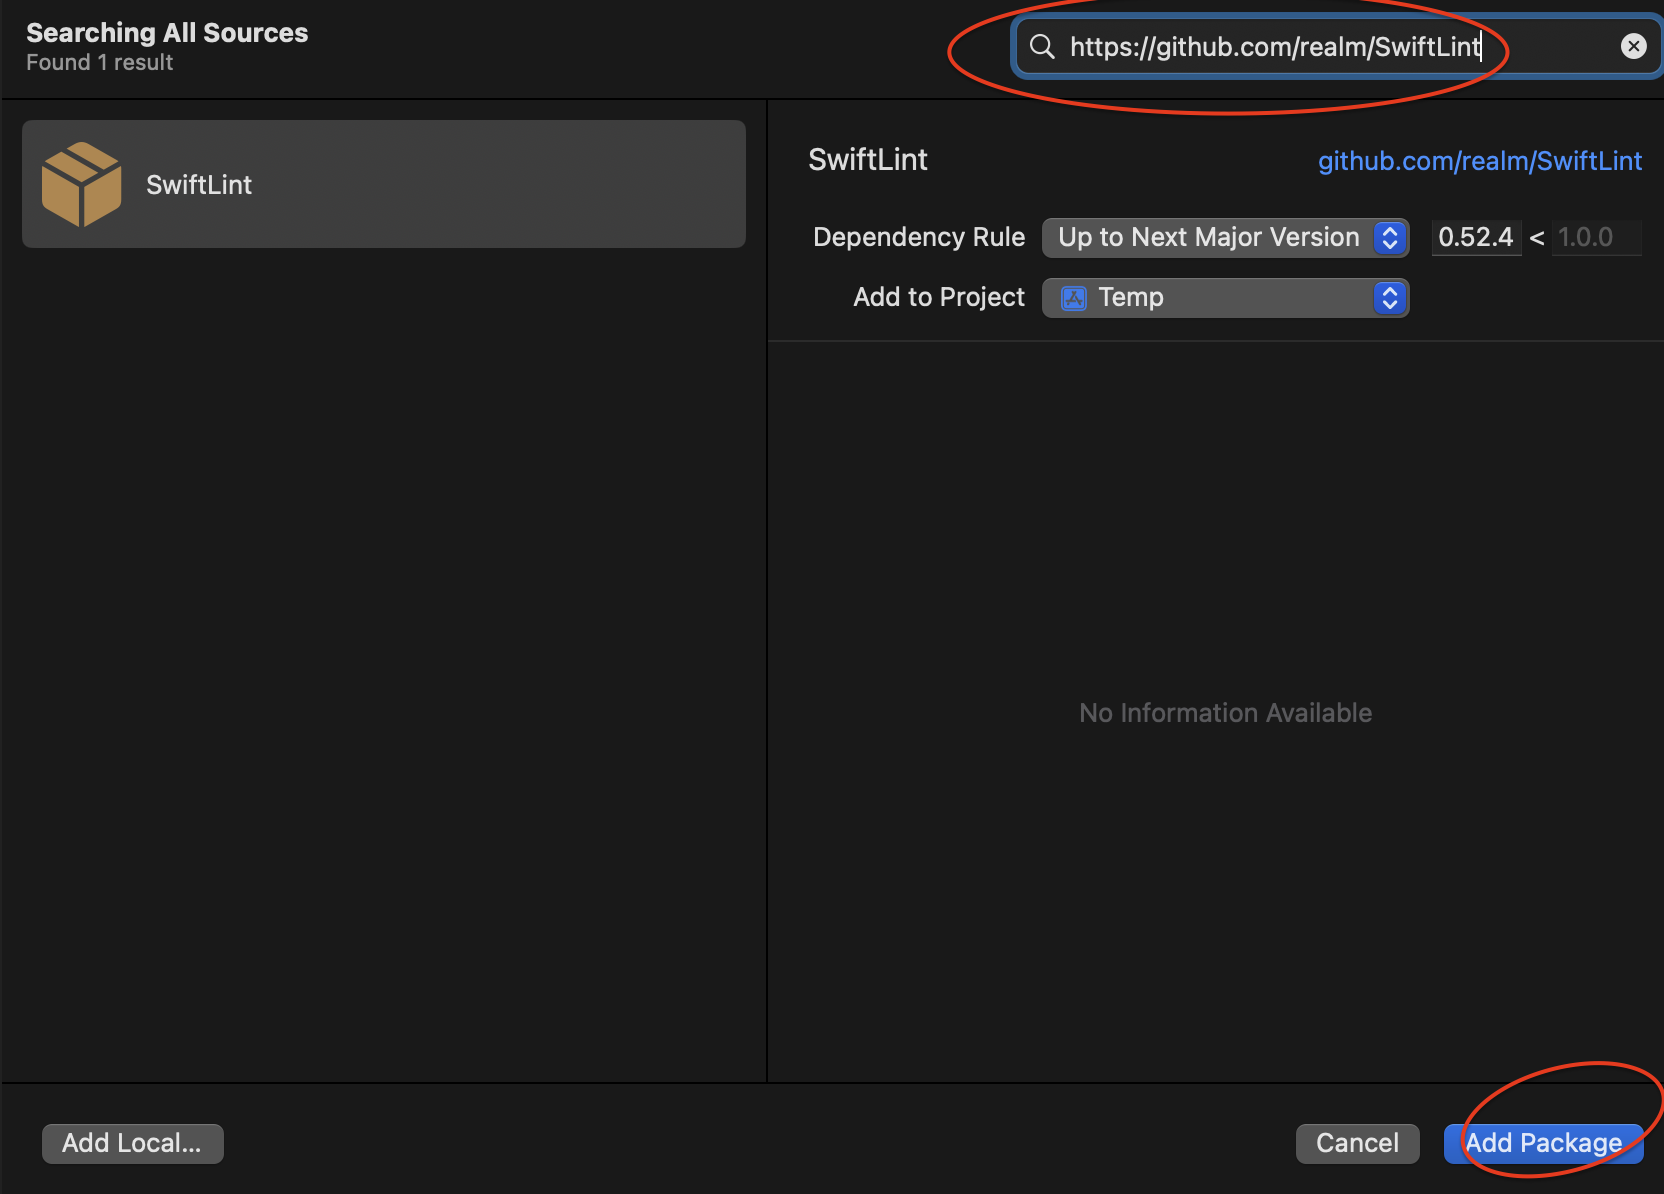Open the Dependency Rule dropdown
This screenshot has height=1194, width=1664.
pos(1225,237)
